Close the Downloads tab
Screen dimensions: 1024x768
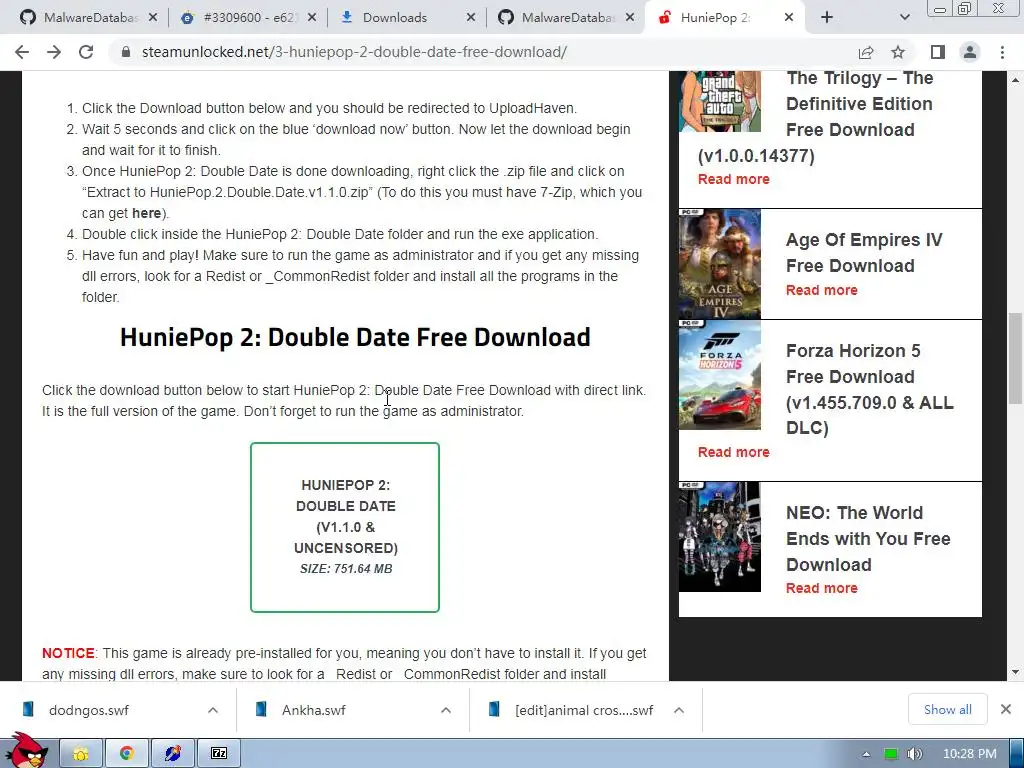pyautogui.click(x=470, y=18)
